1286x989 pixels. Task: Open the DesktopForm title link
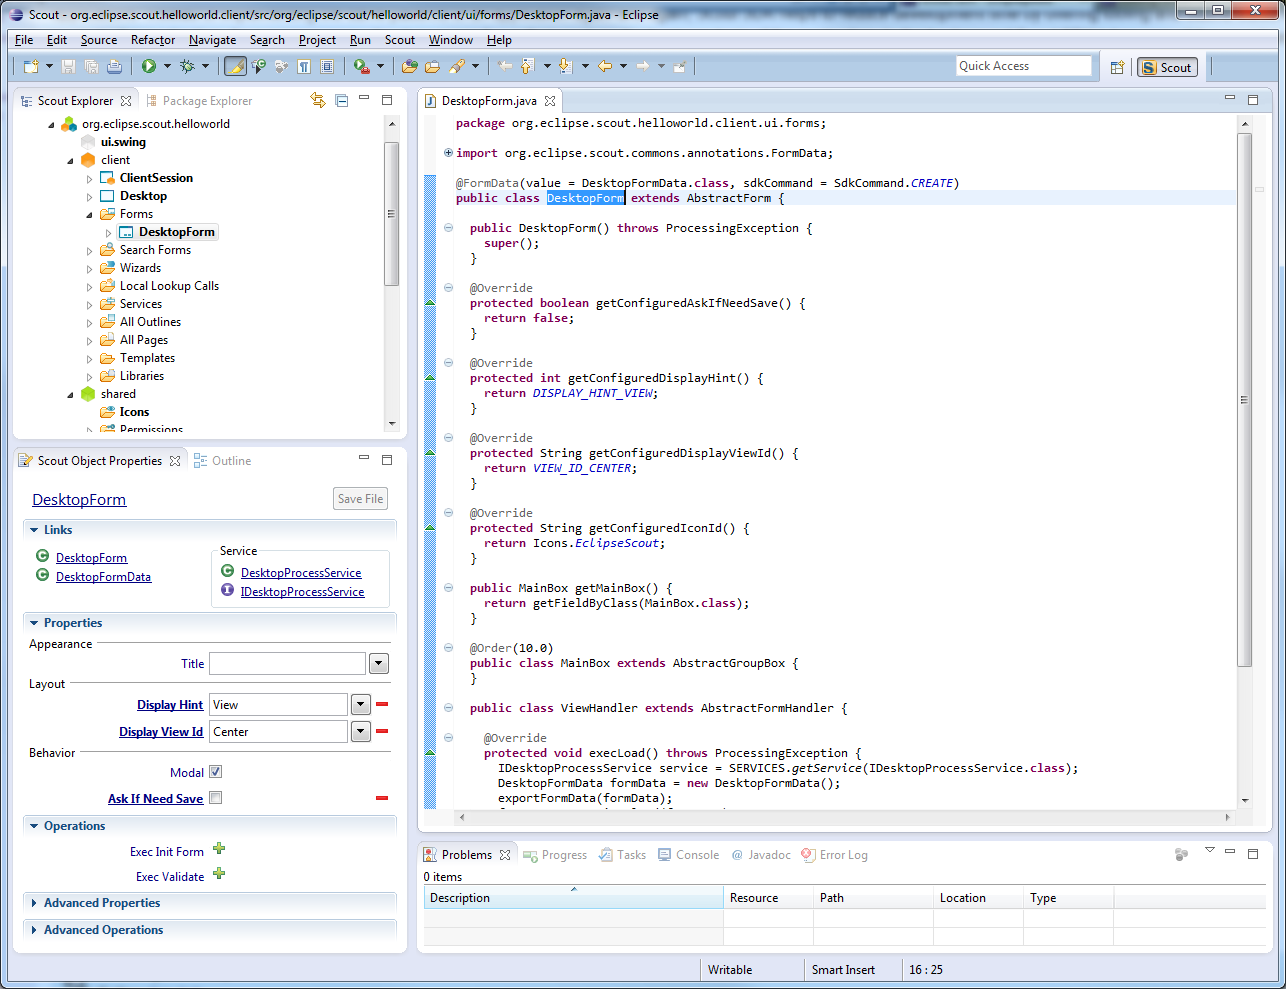click(x=79, y=500)
